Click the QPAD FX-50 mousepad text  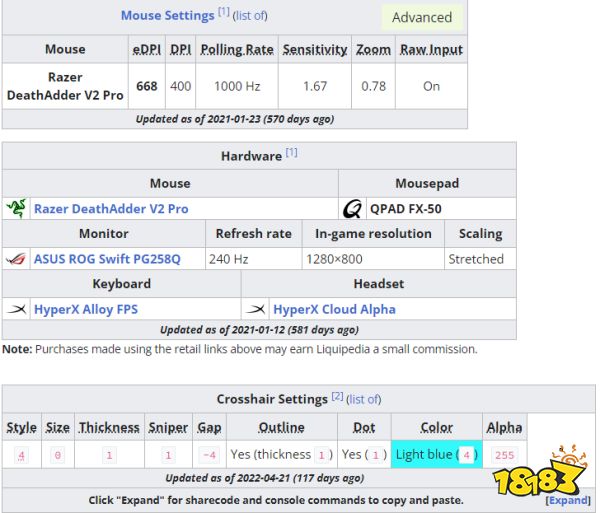406,209
